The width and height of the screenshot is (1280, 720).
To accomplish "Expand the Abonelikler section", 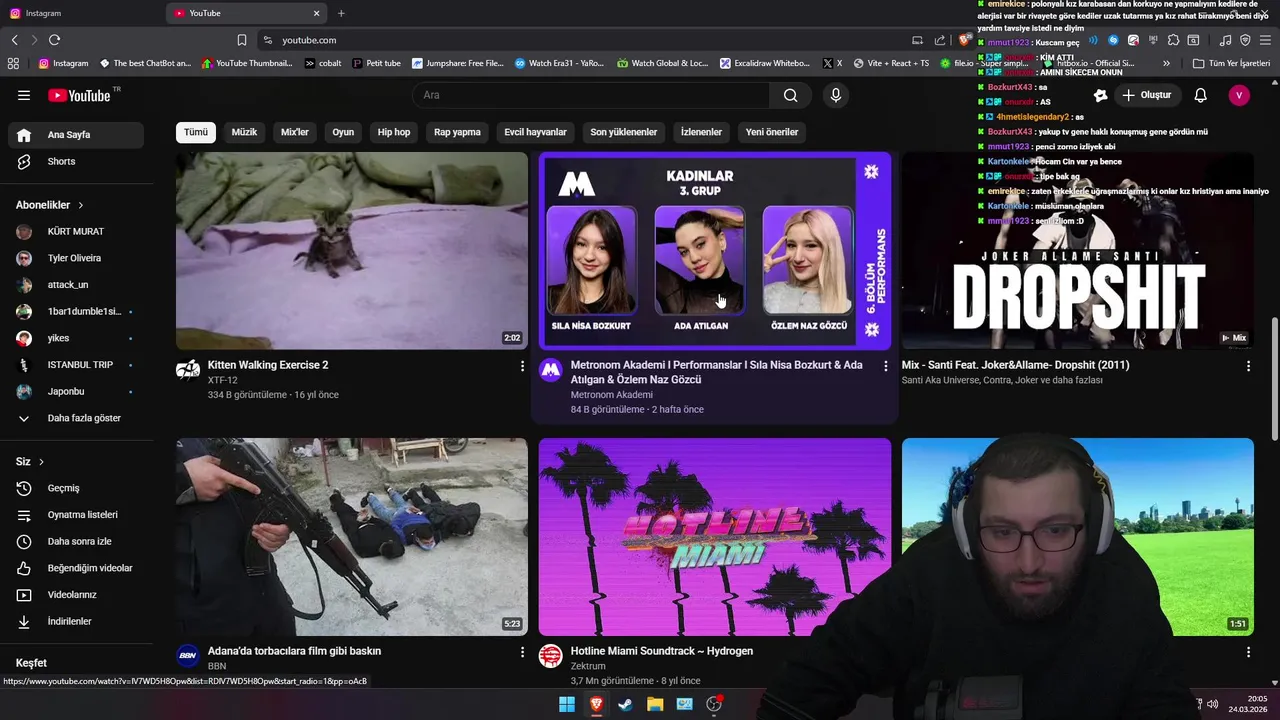I will [x=50, y=205].
